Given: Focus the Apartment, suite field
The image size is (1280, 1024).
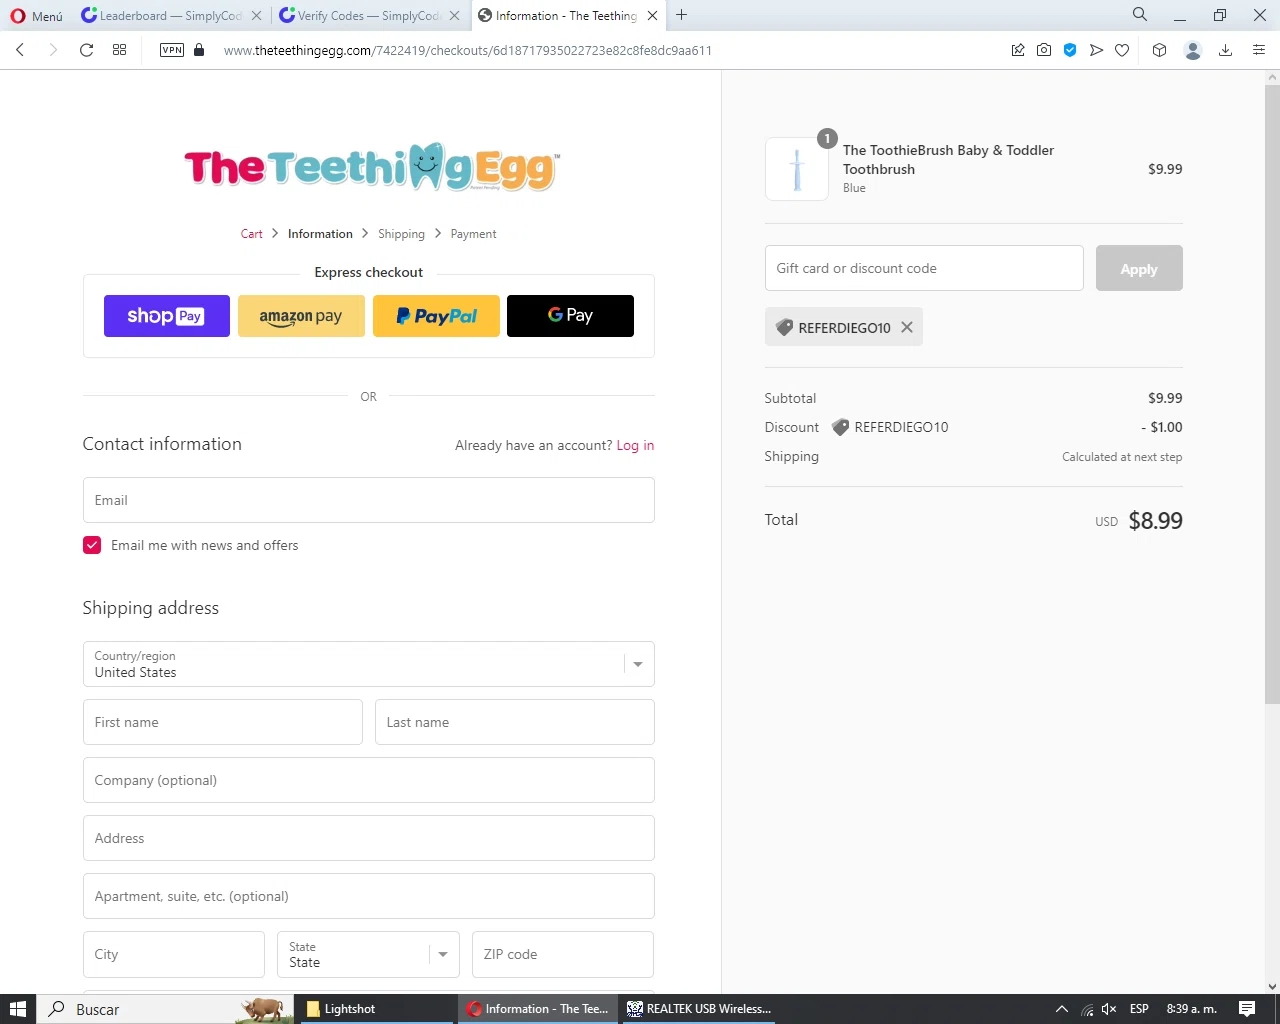Looking at the screenshot, I should [369, 896].
